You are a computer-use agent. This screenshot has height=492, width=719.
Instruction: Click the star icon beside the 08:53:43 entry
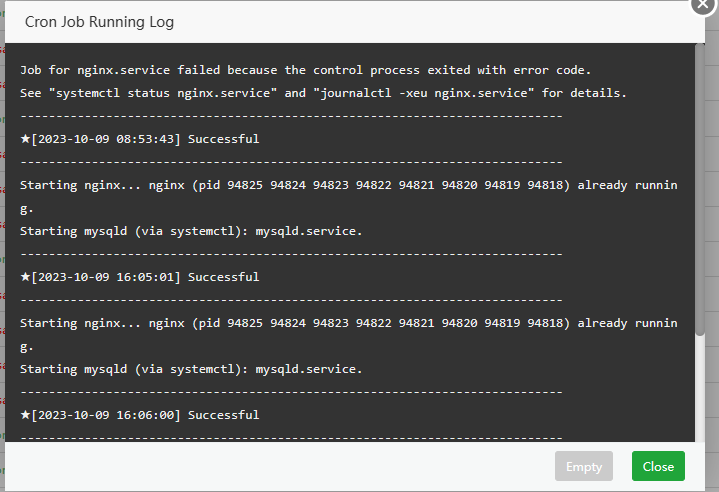26,139
